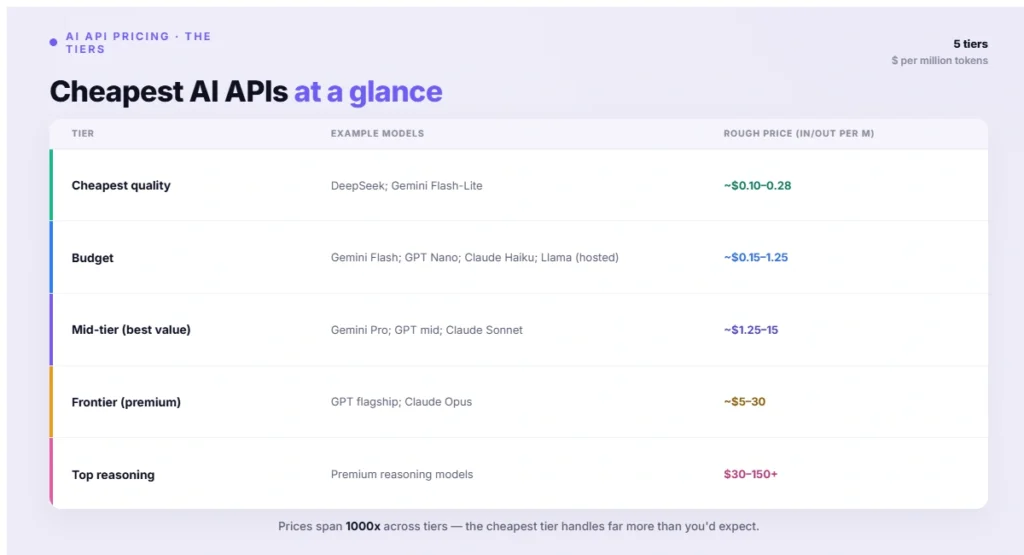Click 'DeepSeek; Gemini Flash-Lite' models cell
The image size is (1024, 555).
407,185
